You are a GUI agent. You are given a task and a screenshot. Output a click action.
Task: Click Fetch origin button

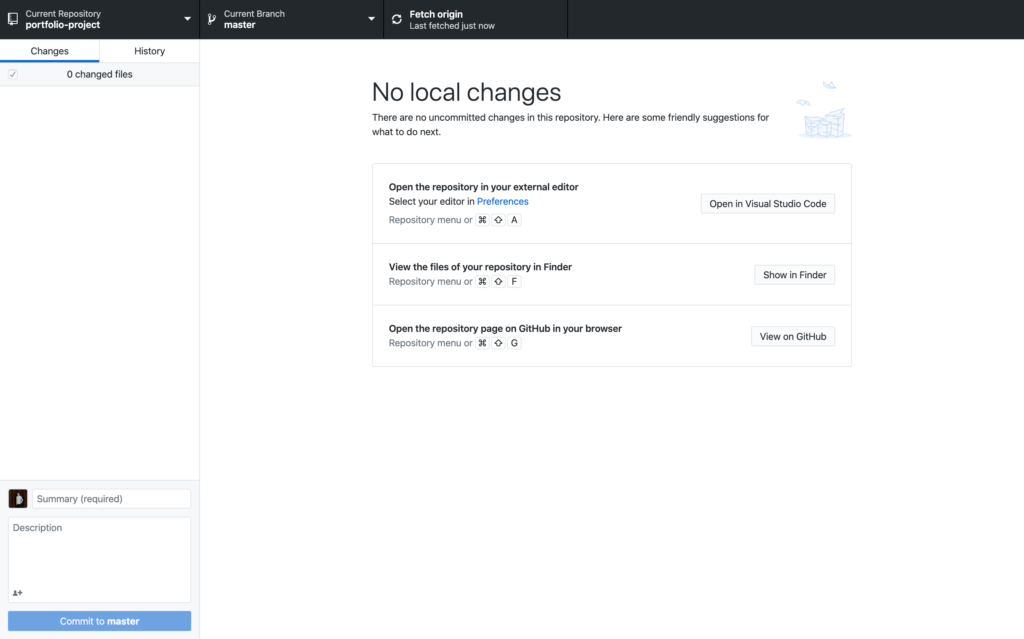pyautogui.click(x=475, y=19)
